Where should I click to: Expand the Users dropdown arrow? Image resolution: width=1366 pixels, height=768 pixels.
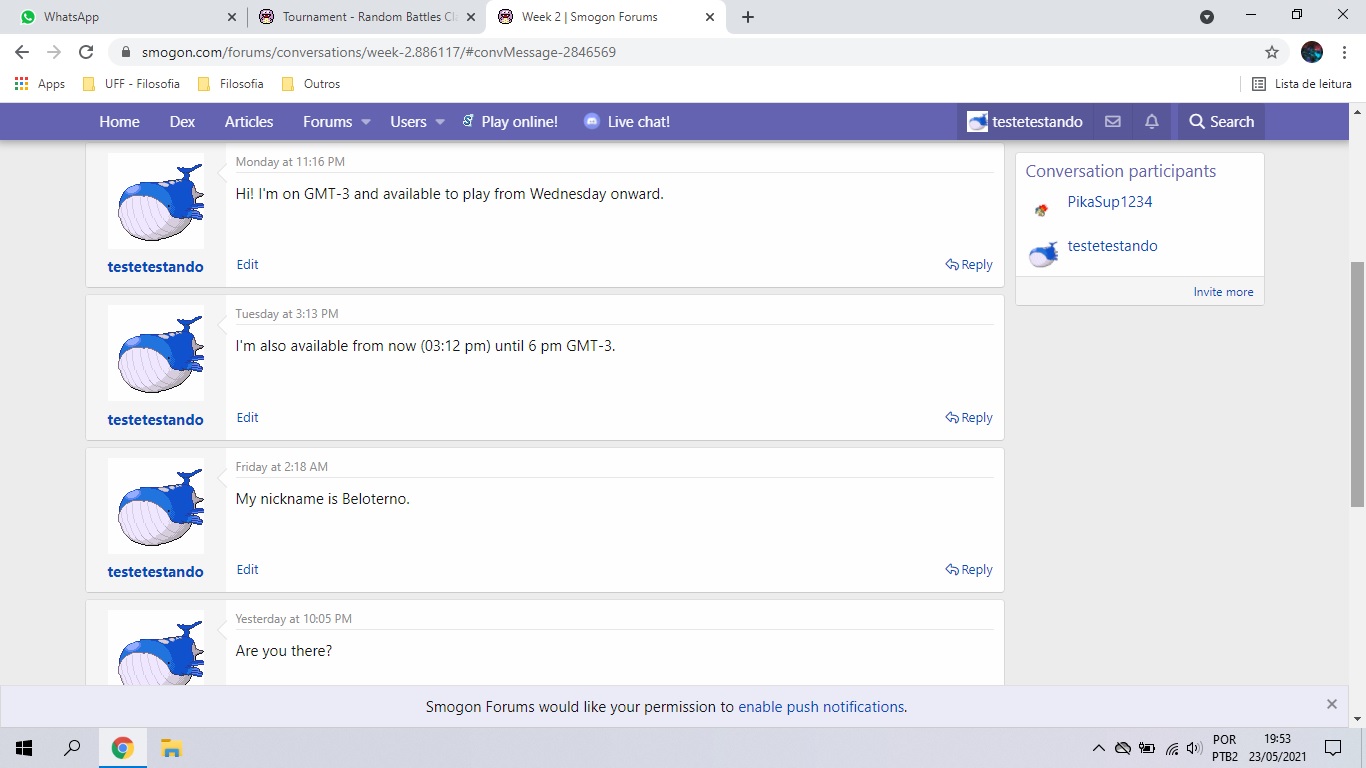pyautogui.click(x=440, y=122)
